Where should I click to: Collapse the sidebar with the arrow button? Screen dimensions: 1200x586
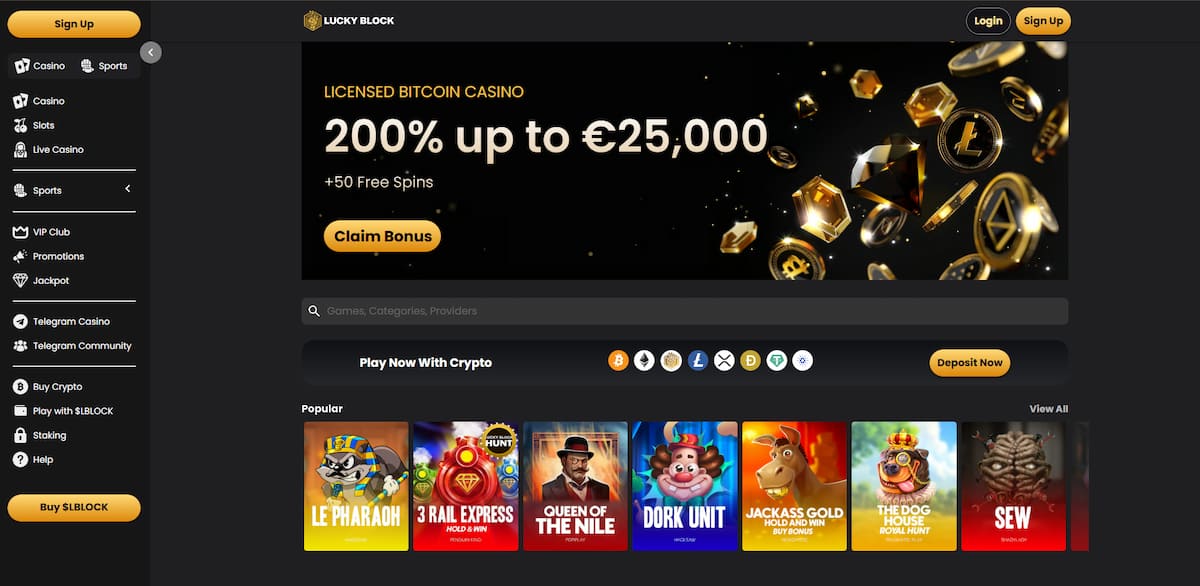point(151,52)
